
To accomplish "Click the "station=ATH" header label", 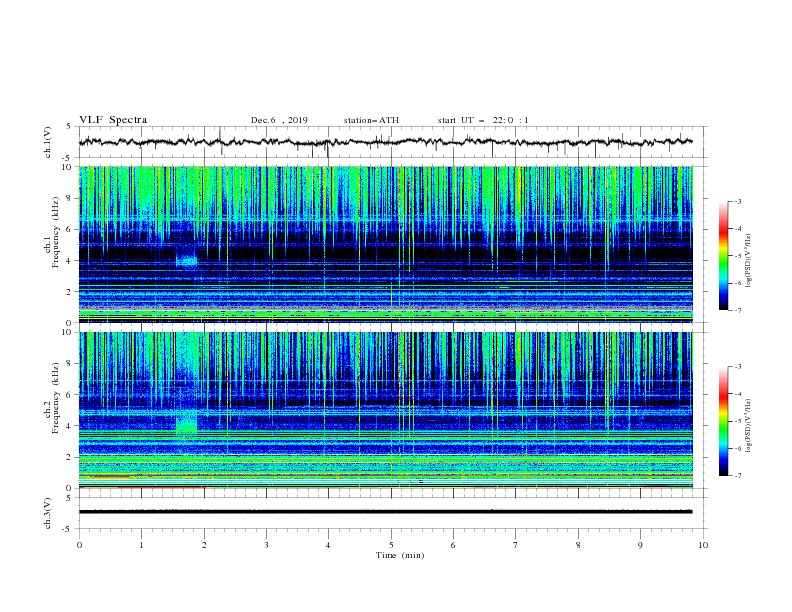I will [371, 120].
